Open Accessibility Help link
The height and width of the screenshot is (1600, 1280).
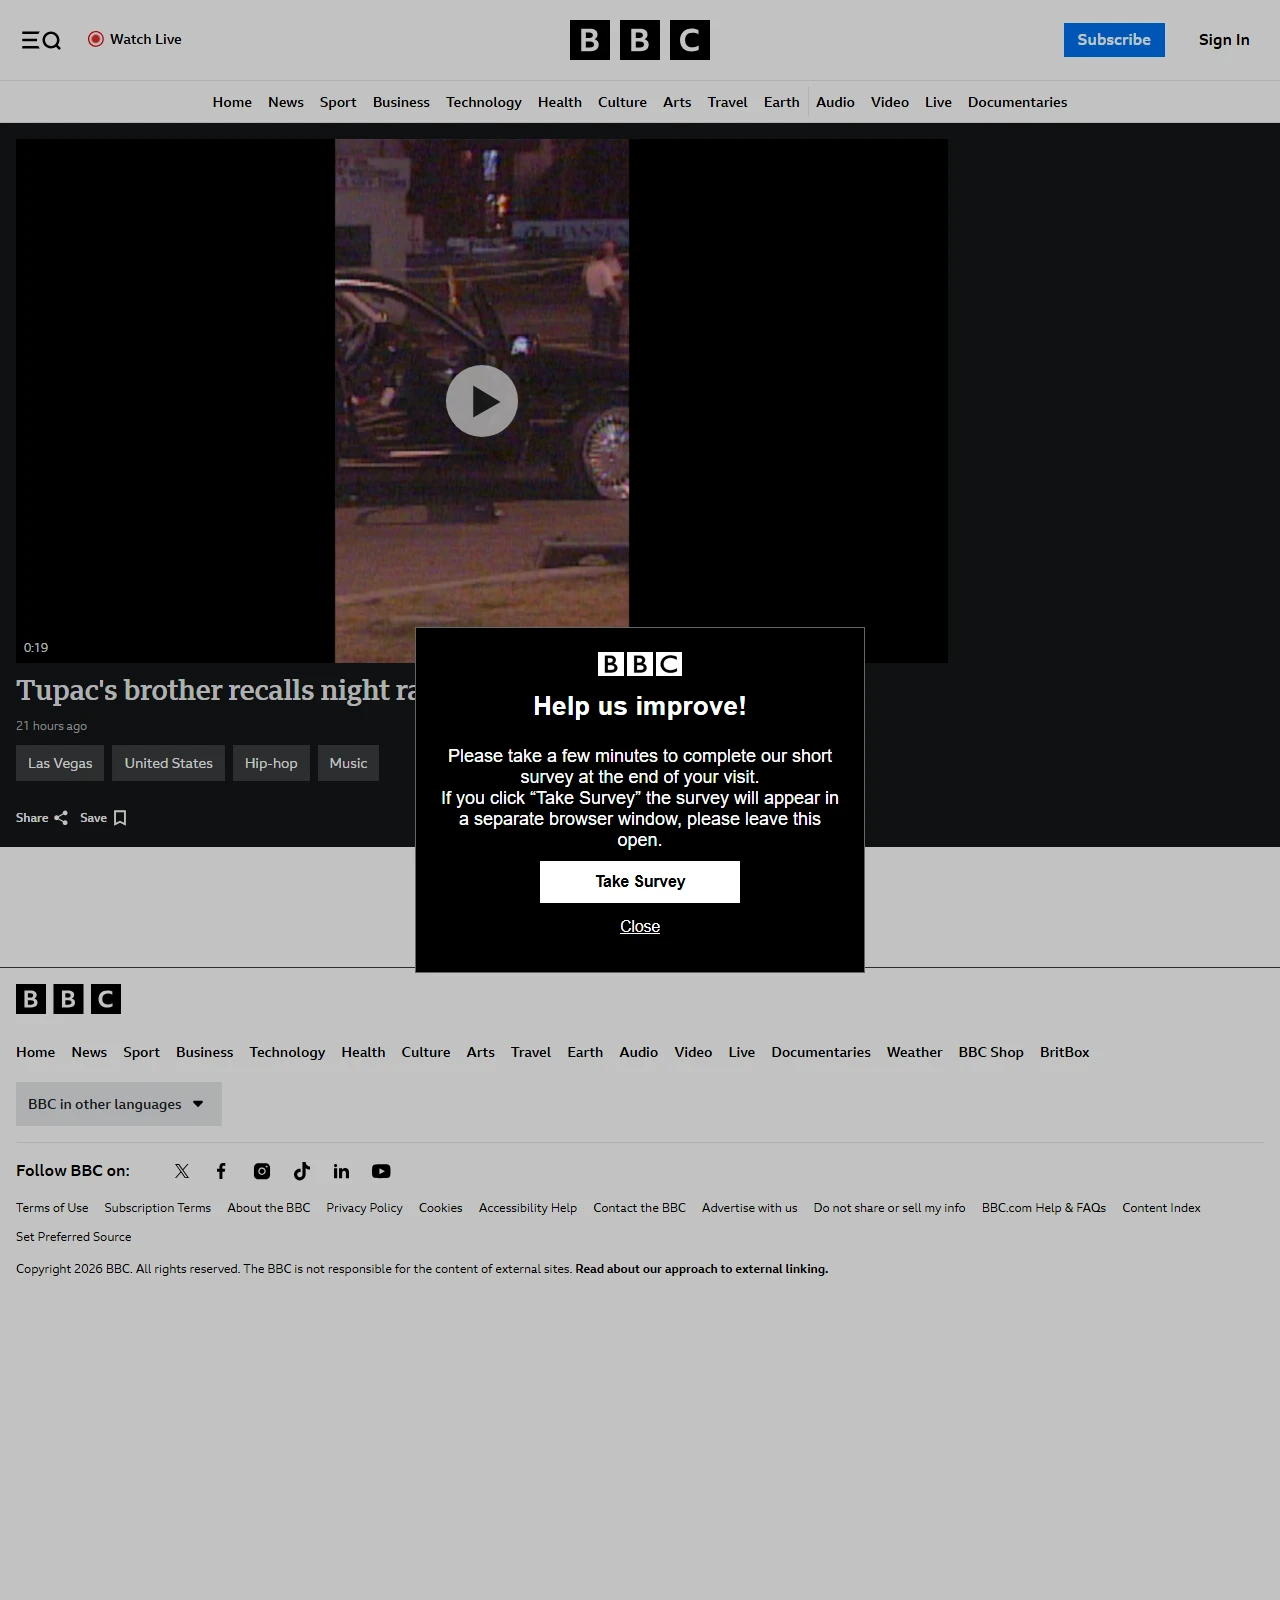[528, 1208]
